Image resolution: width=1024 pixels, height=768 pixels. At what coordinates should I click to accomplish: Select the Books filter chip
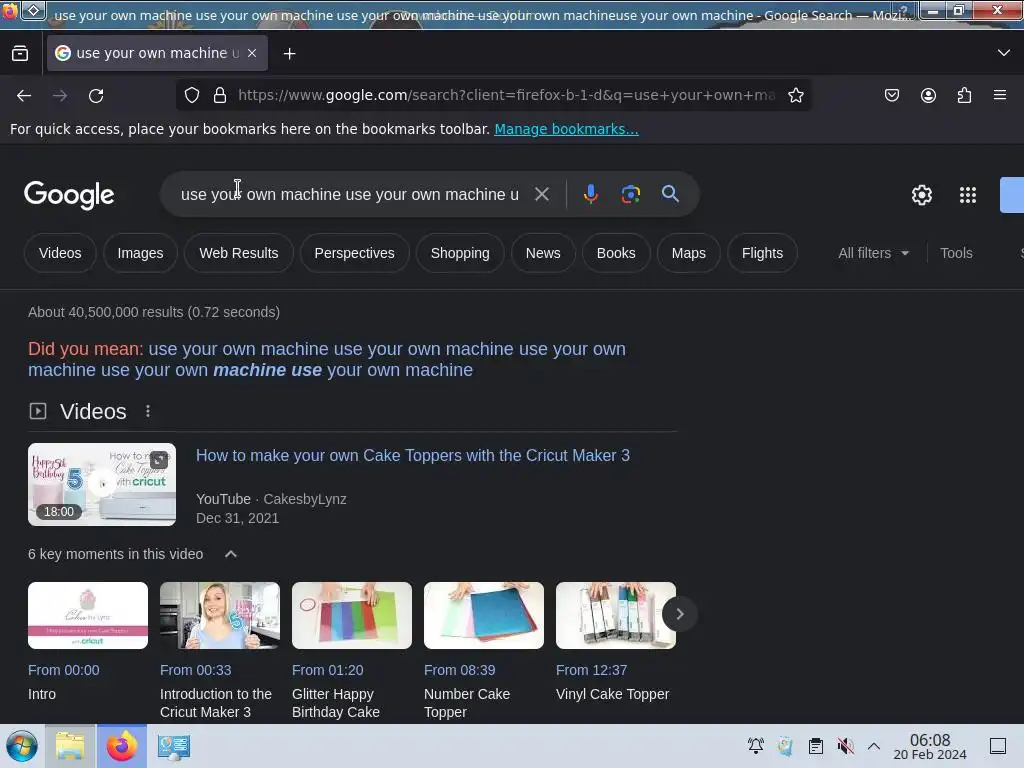click(616, 253)
